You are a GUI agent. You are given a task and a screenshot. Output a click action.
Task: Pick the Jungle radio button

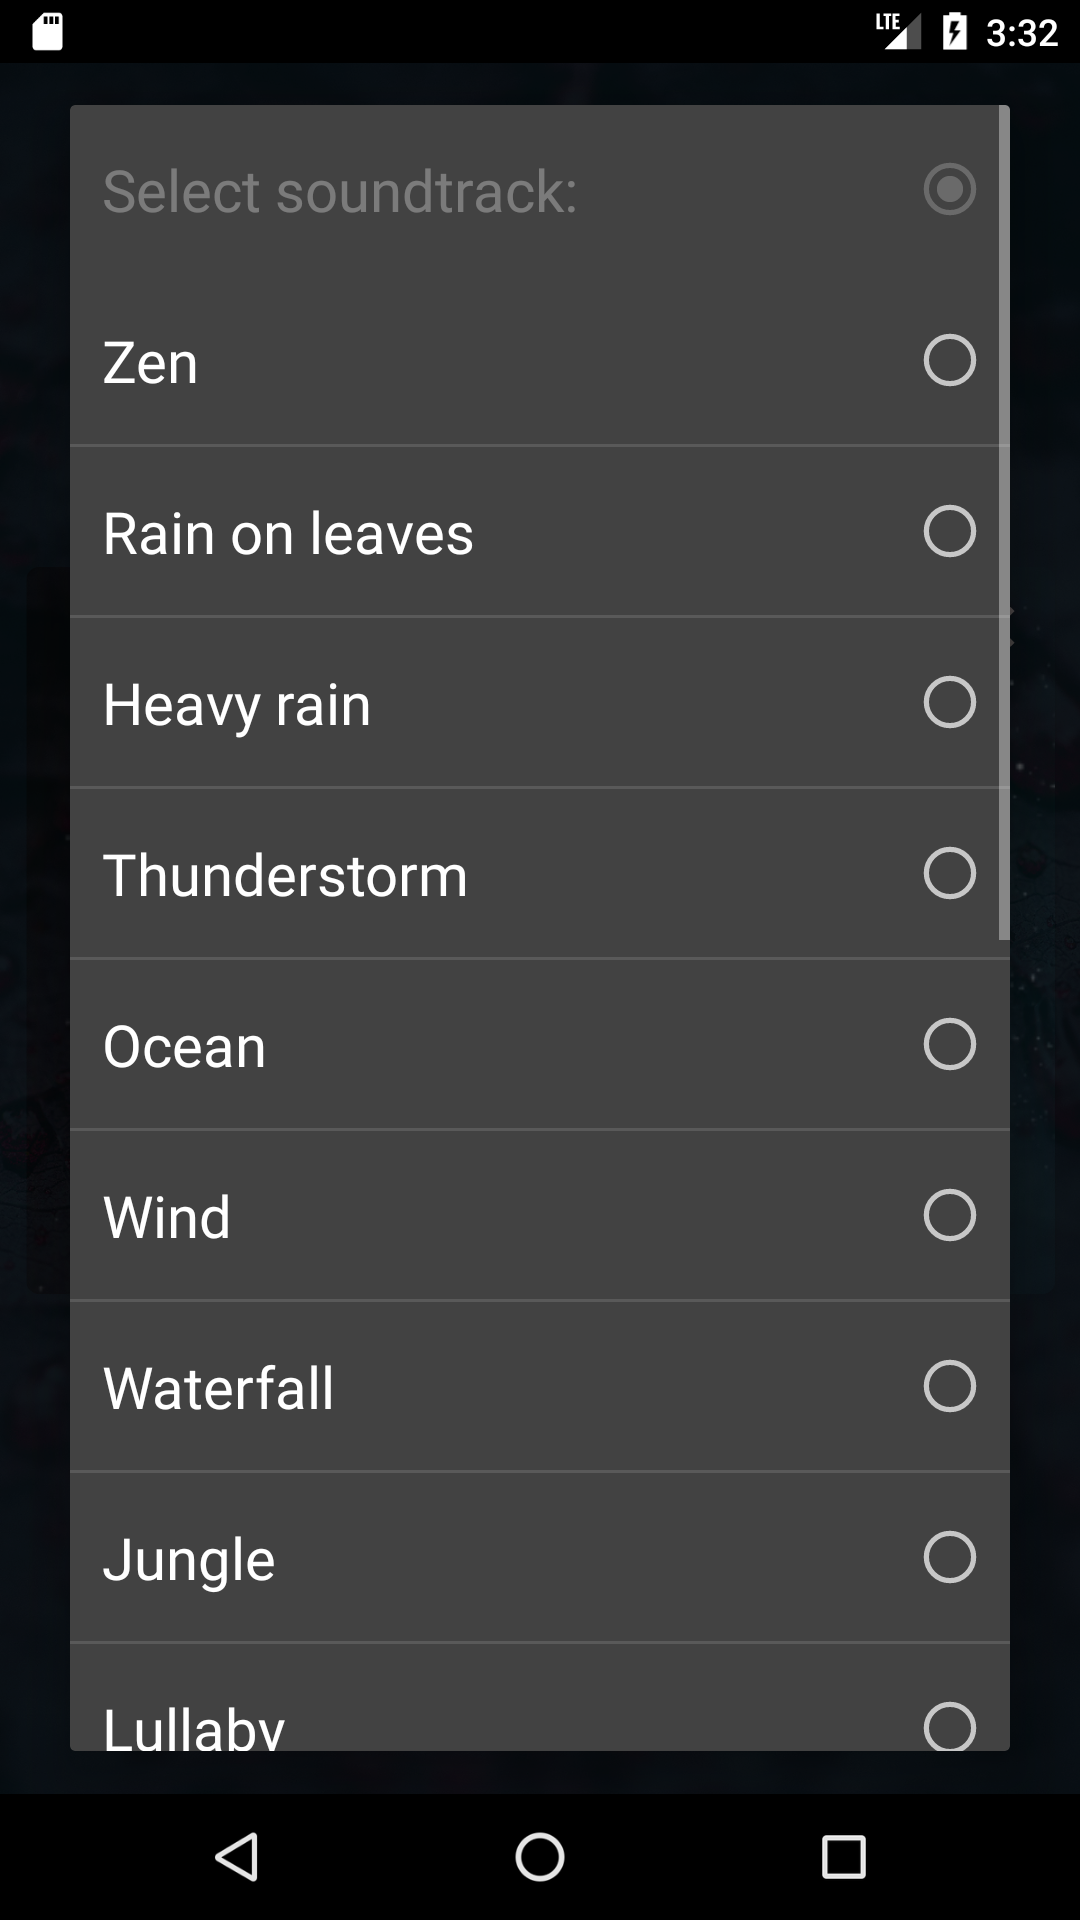949,1557
